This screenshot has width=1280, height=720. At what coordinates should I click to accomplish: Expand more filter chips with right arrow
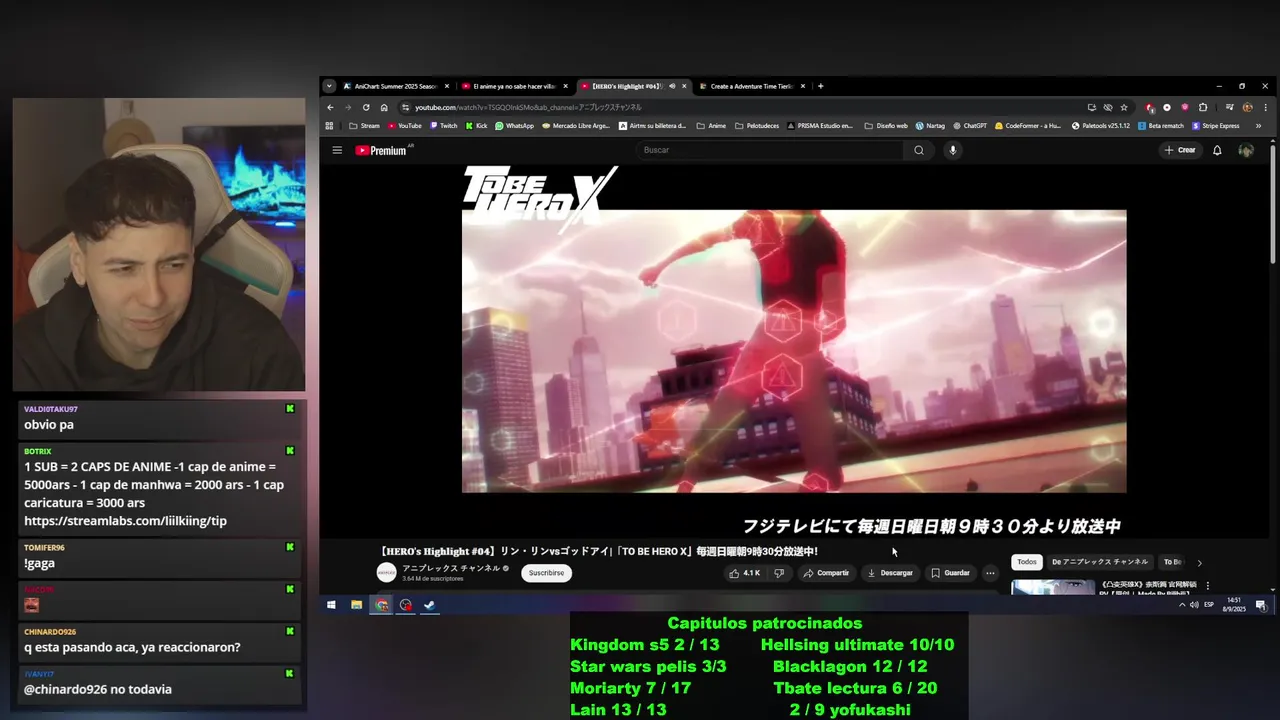coord(1199,563)
